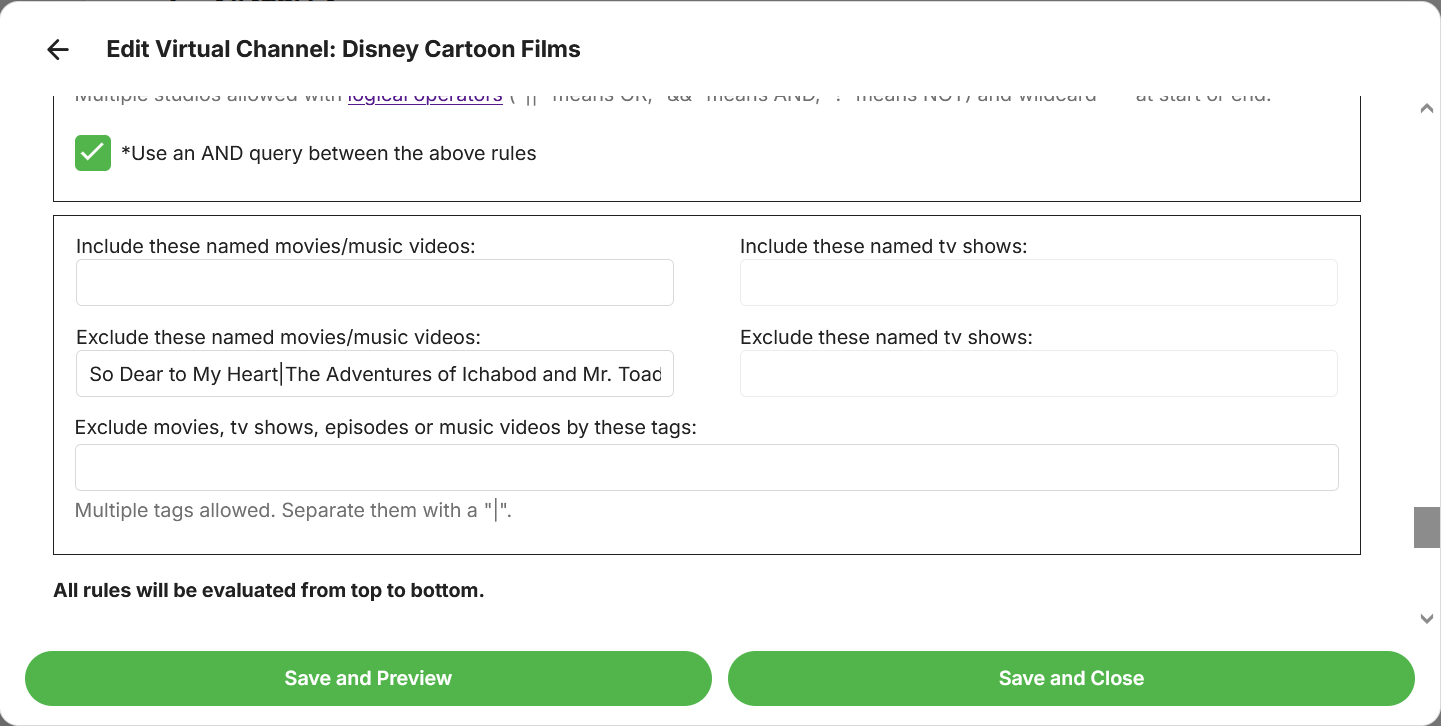Image resolution: width=1441 pixels, height=726 pixels.
Task: Click the 'All rules will be evaluated' note
Action: [x=268, y=591]
